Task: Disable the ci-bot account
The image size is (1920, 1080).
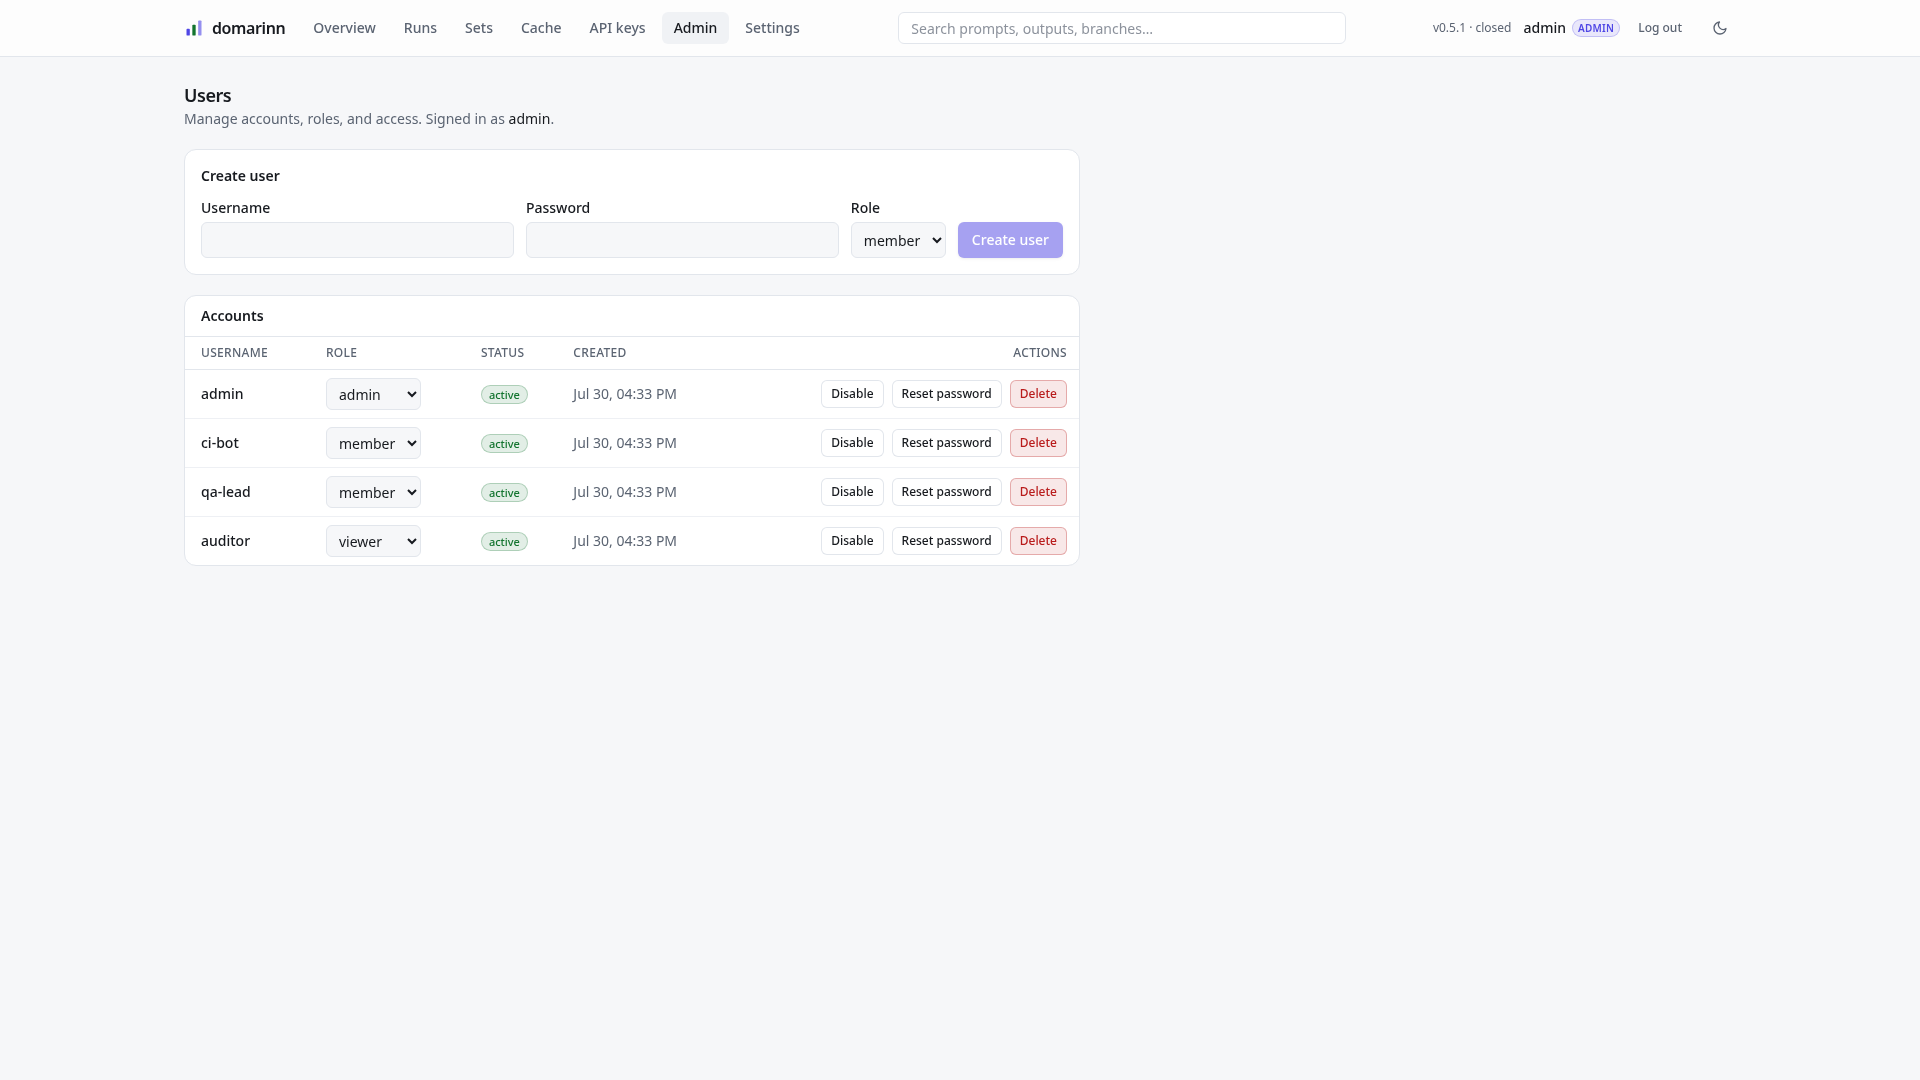Action: pyautogui.click(x=852, y=443)
